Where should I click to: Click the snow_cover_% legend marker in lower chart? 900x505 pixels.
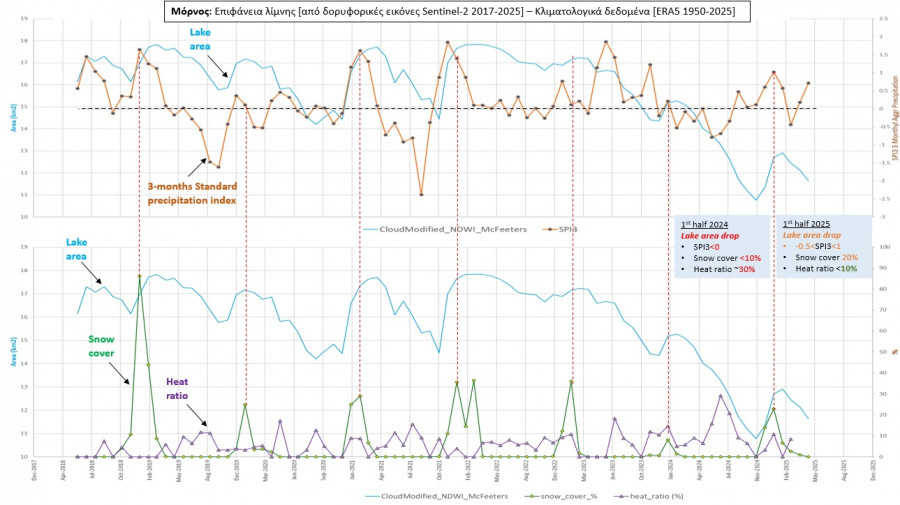point(533,495)
